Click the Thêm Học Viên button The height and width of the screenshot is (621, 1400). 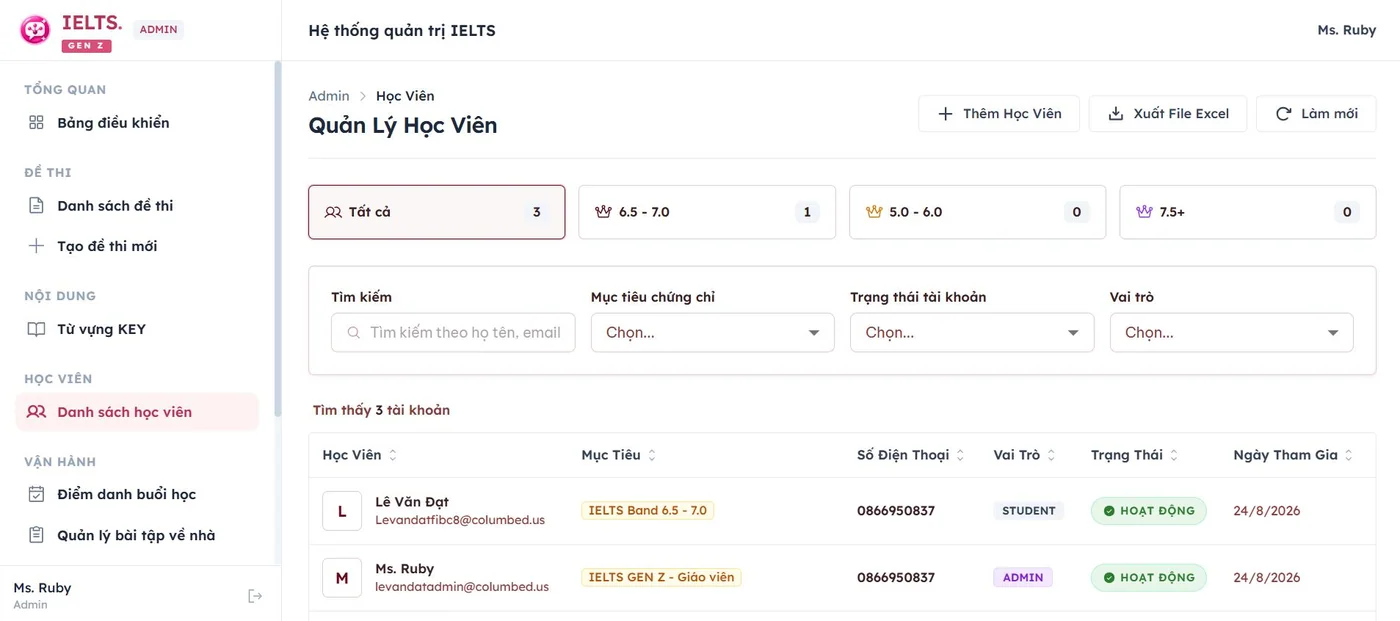point(999,114)
